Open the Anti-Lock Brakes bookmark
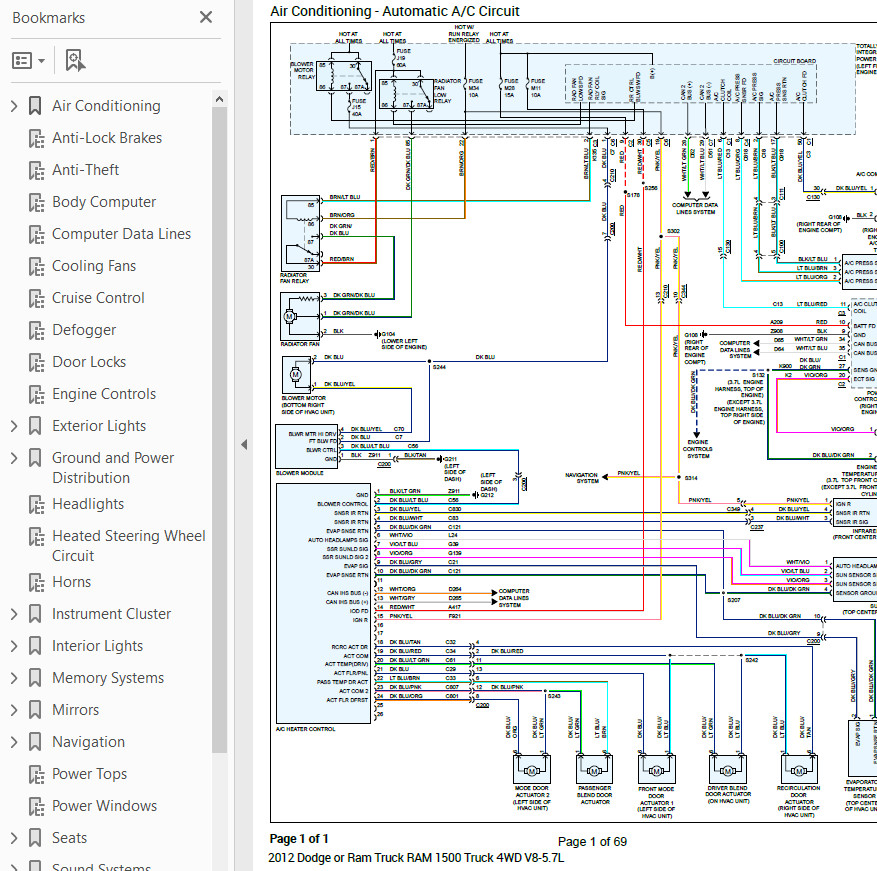This screenshot has height=871, width=877. [x=107, y=138]
